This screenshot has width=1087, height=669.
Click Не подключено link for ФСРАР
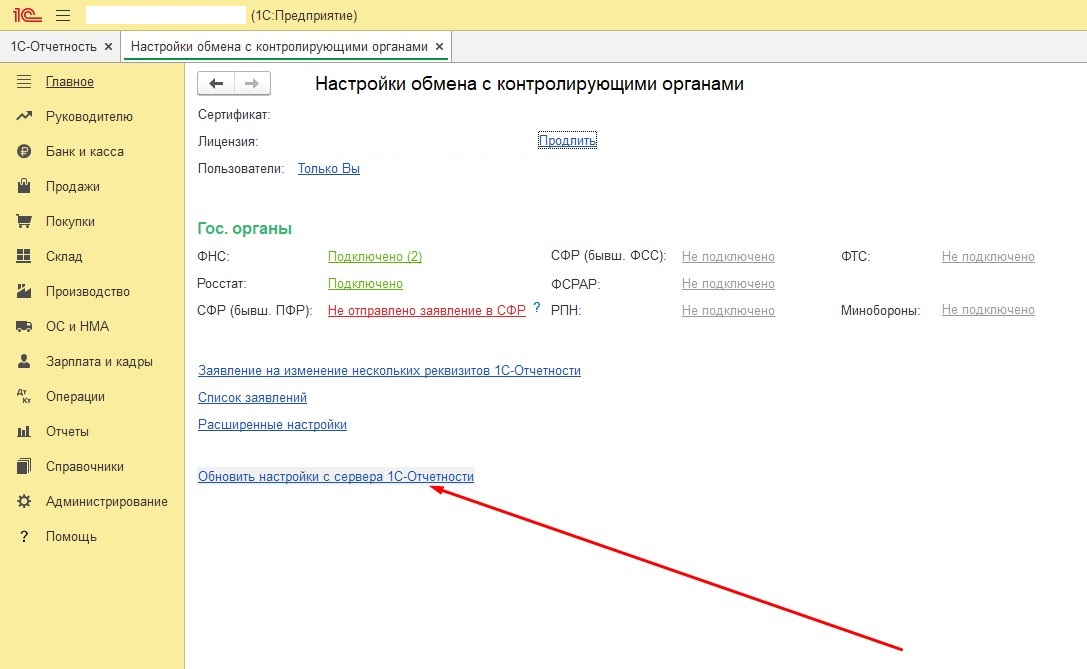[x=728, y=284]
